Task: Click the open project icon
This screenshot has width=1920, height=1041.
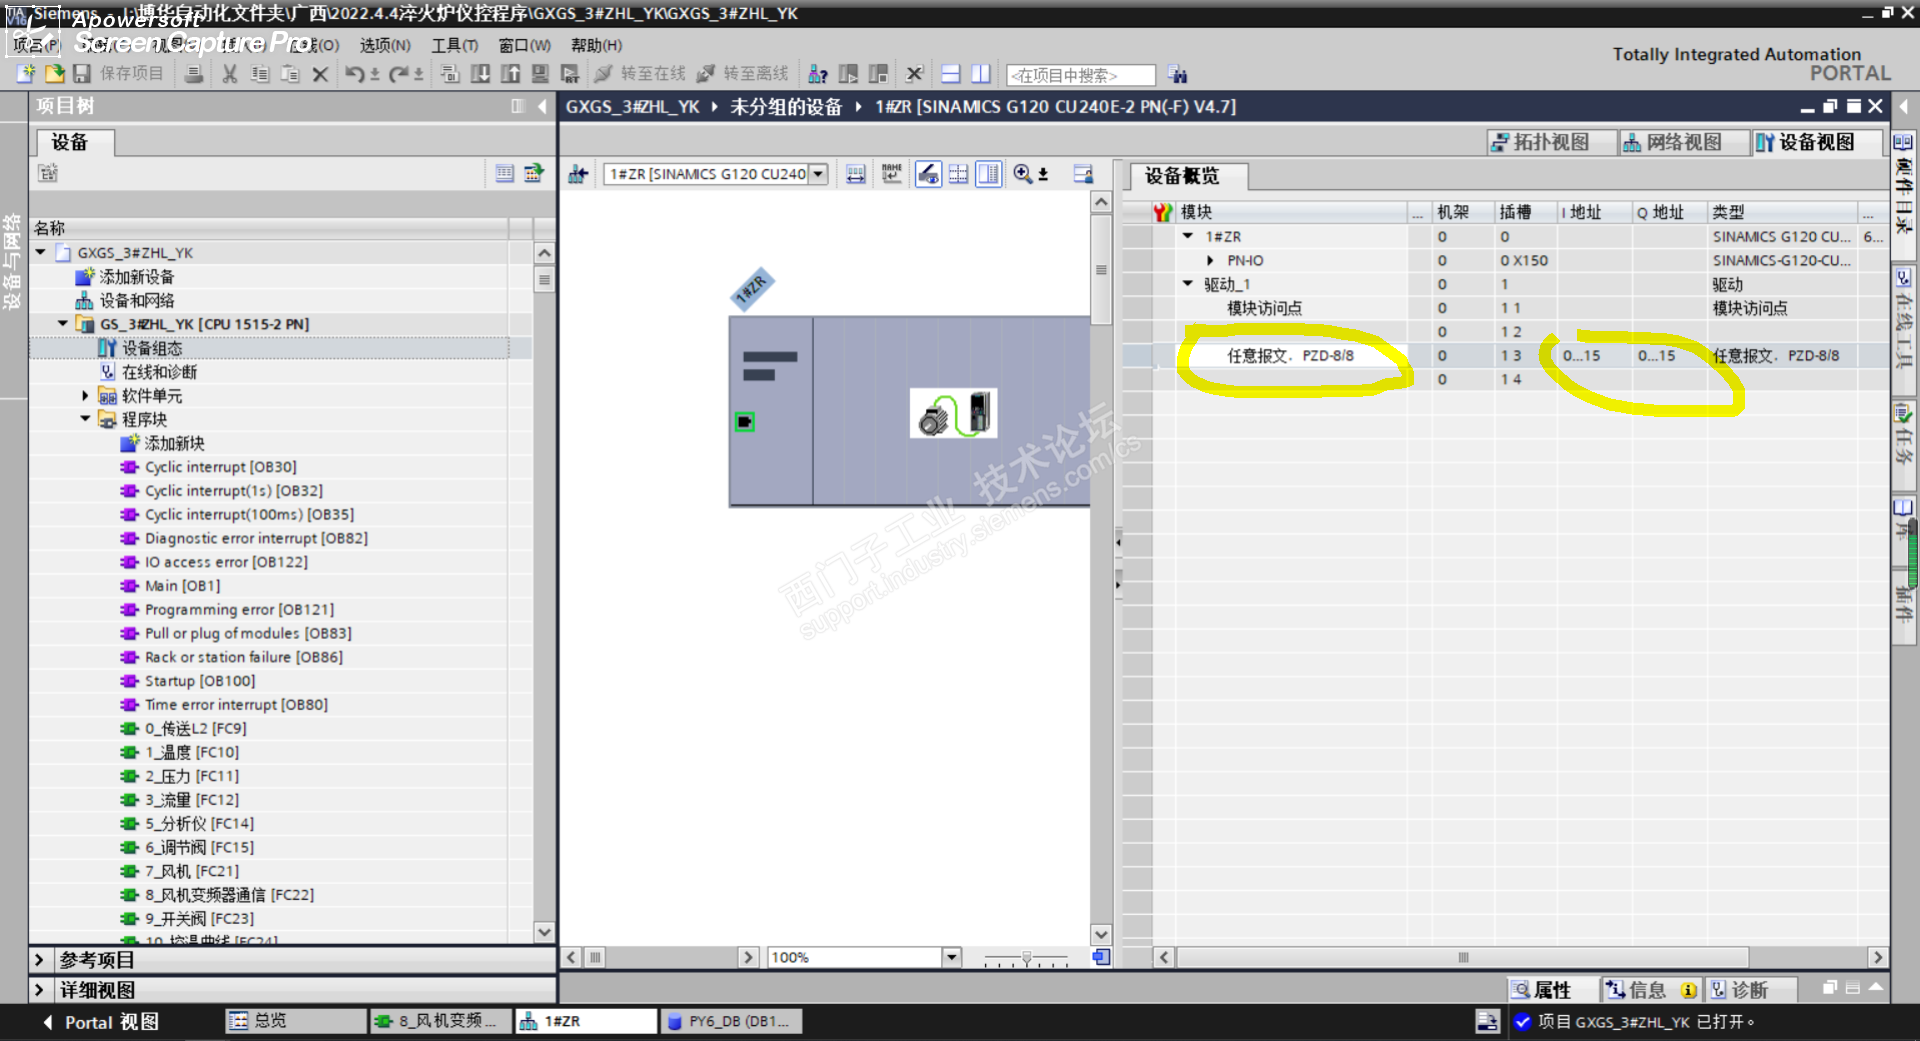Action: tap(54, 74)
